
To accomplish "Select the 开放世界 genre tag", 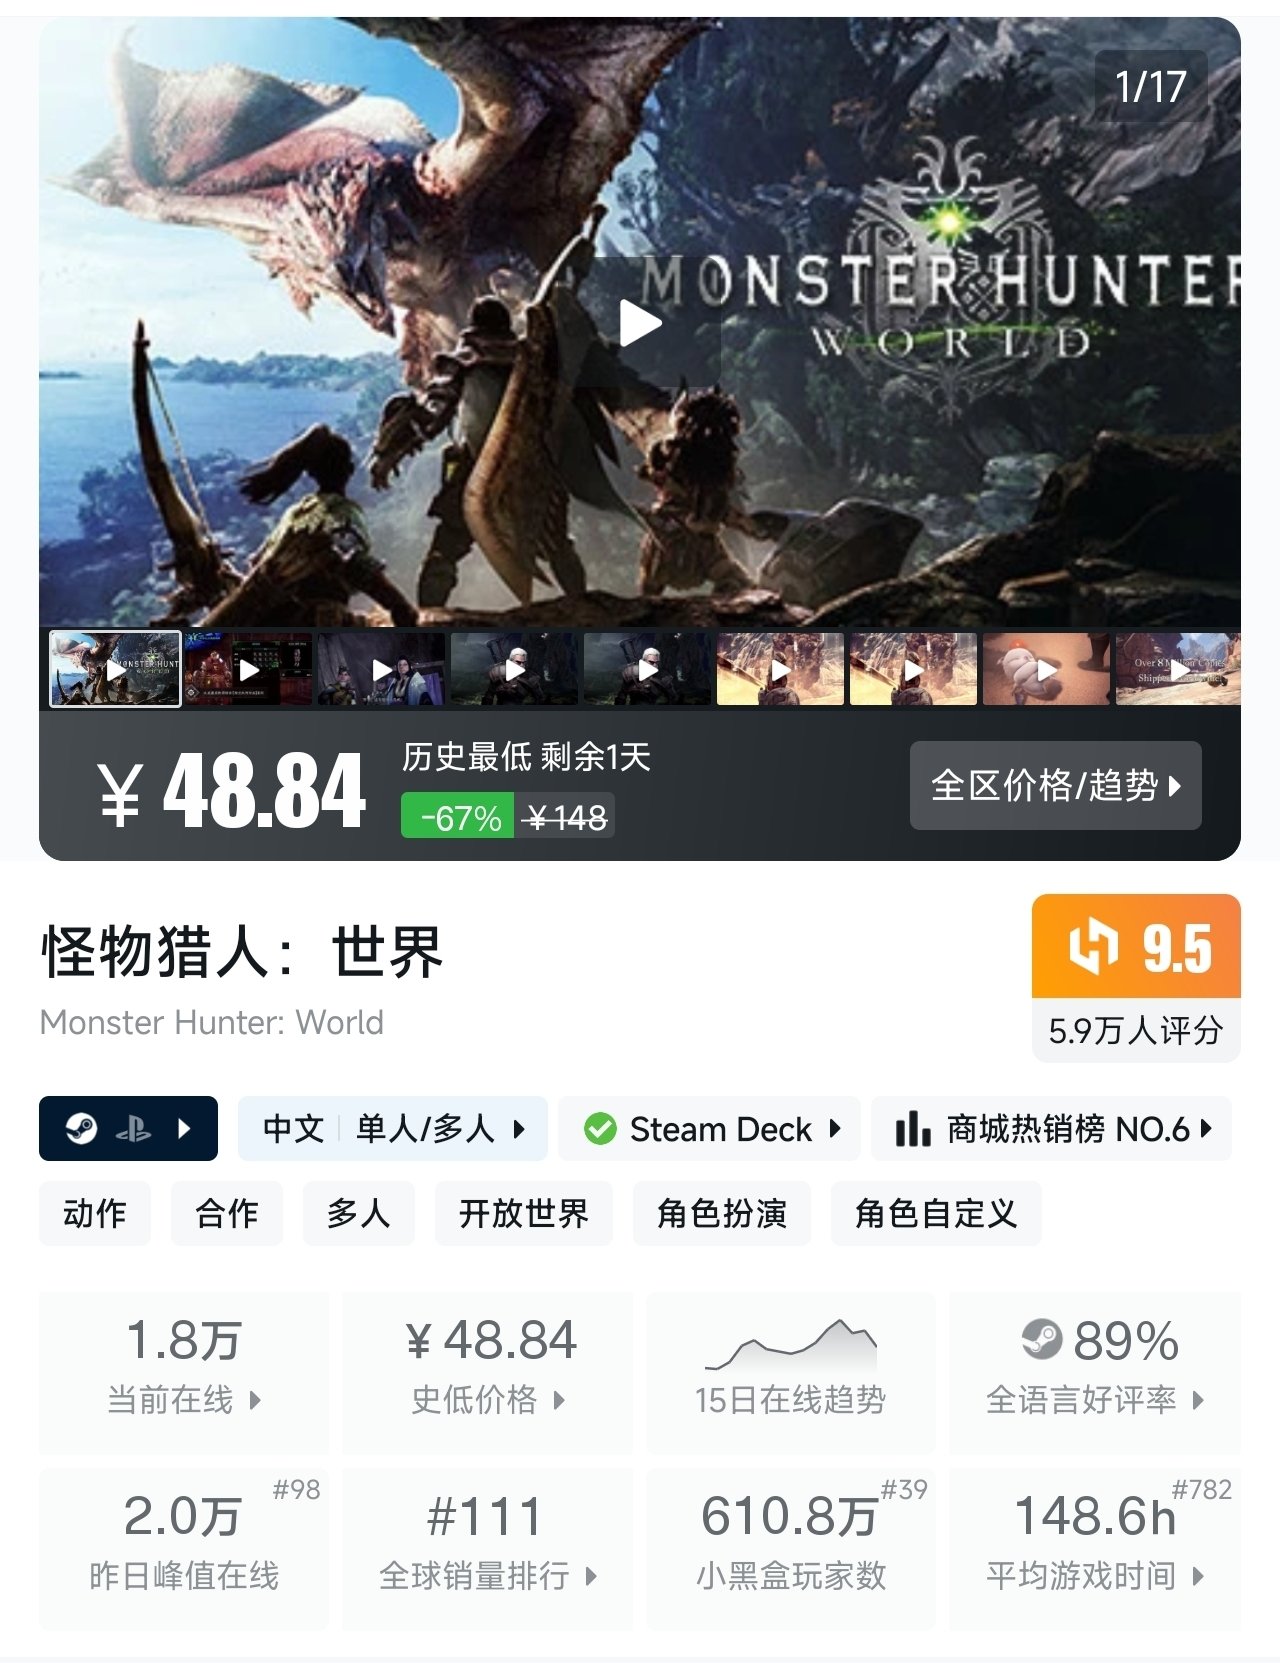I will (x=524, y=1213).
